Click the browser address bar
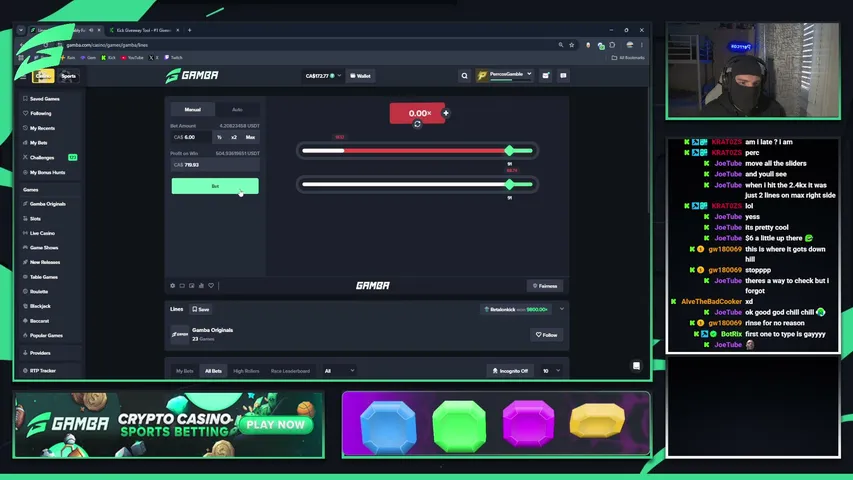The height and width of the screenshot is (480, 853). [305, 45]
